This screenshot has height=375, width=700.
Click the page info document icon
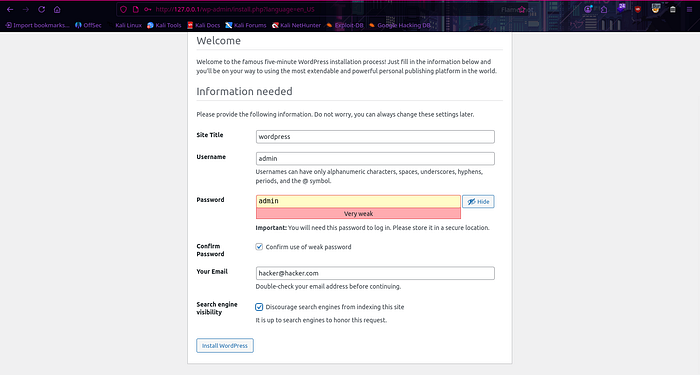tap(136, 9)
